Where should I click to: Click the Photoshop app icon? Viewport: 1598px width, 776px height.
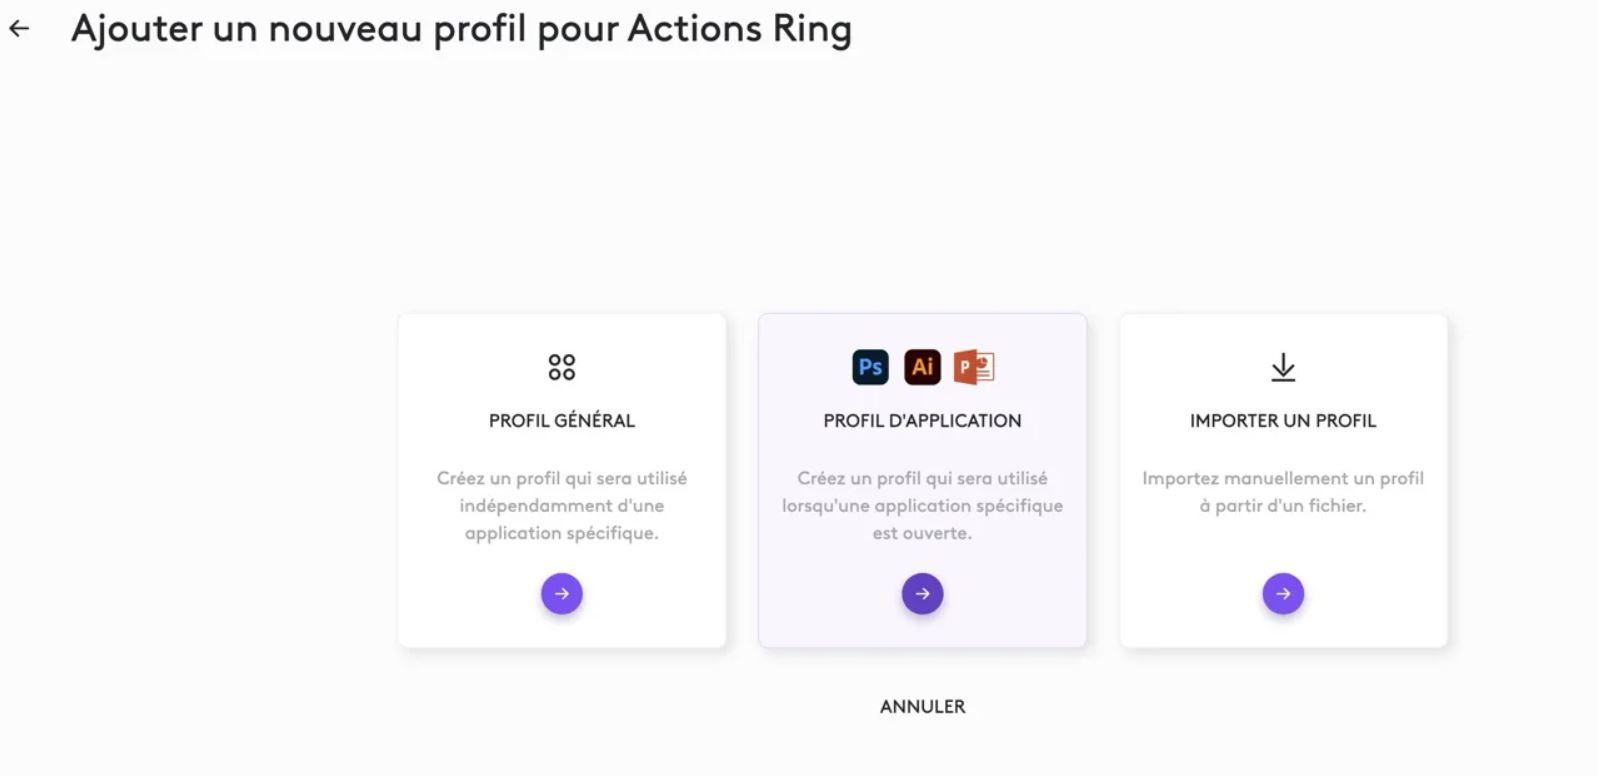click(870, 367)
